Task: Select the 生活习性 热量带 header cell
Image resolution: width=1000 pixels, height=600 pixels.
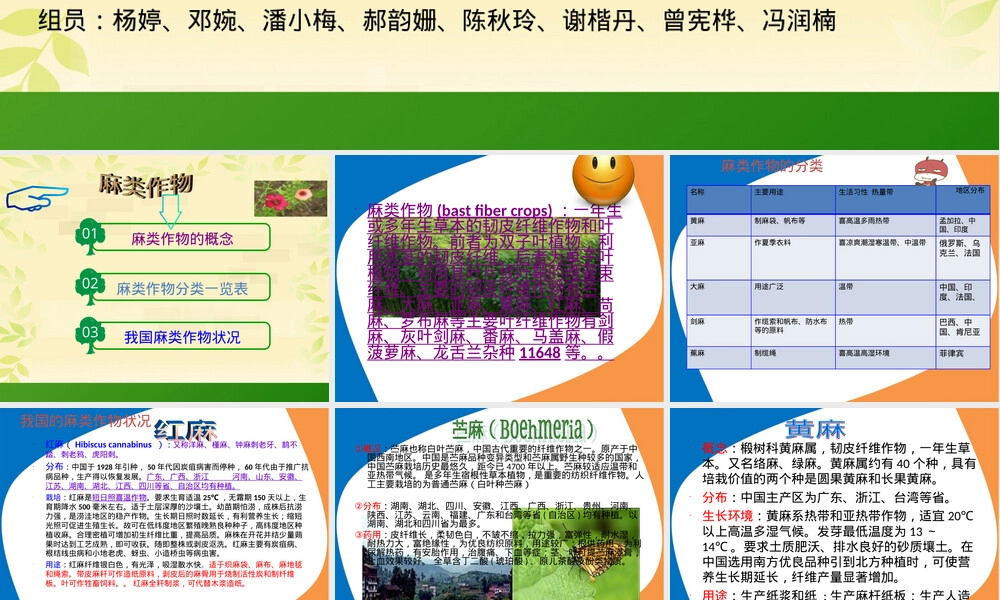Action: click(x=885, y=199)
